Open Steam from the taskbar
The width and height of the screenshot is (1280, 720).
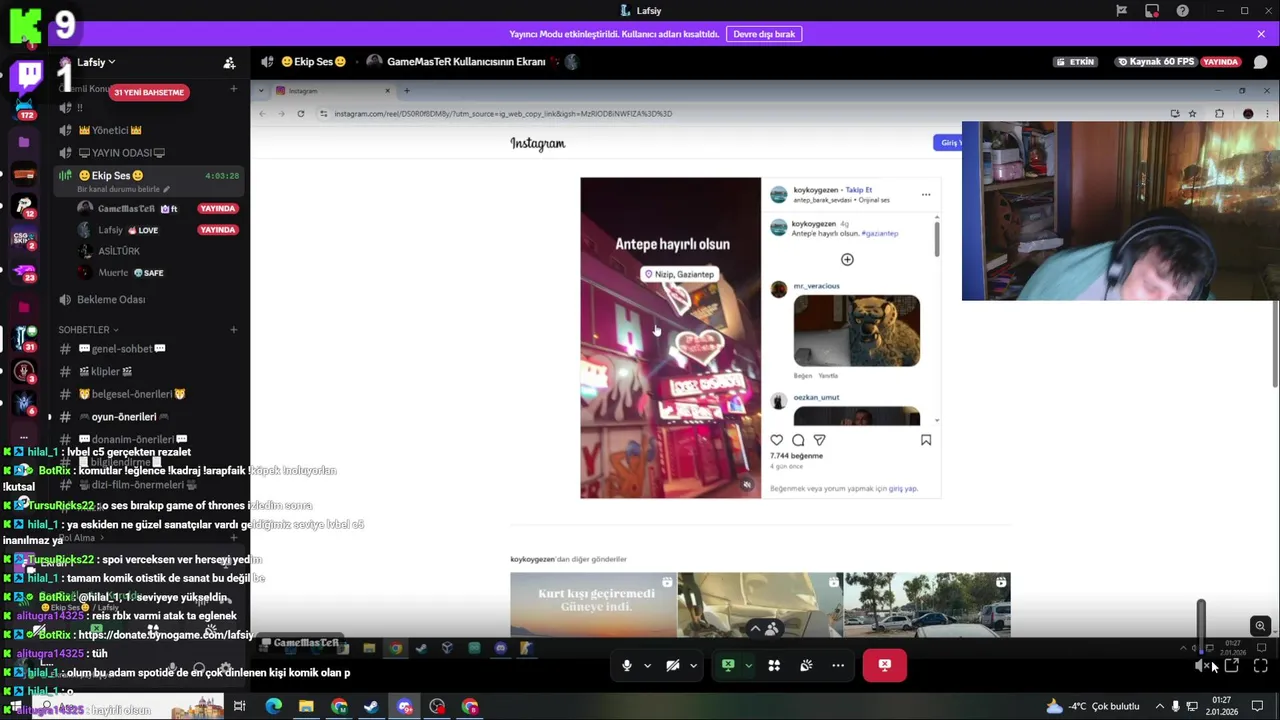[x=371, y=707]
